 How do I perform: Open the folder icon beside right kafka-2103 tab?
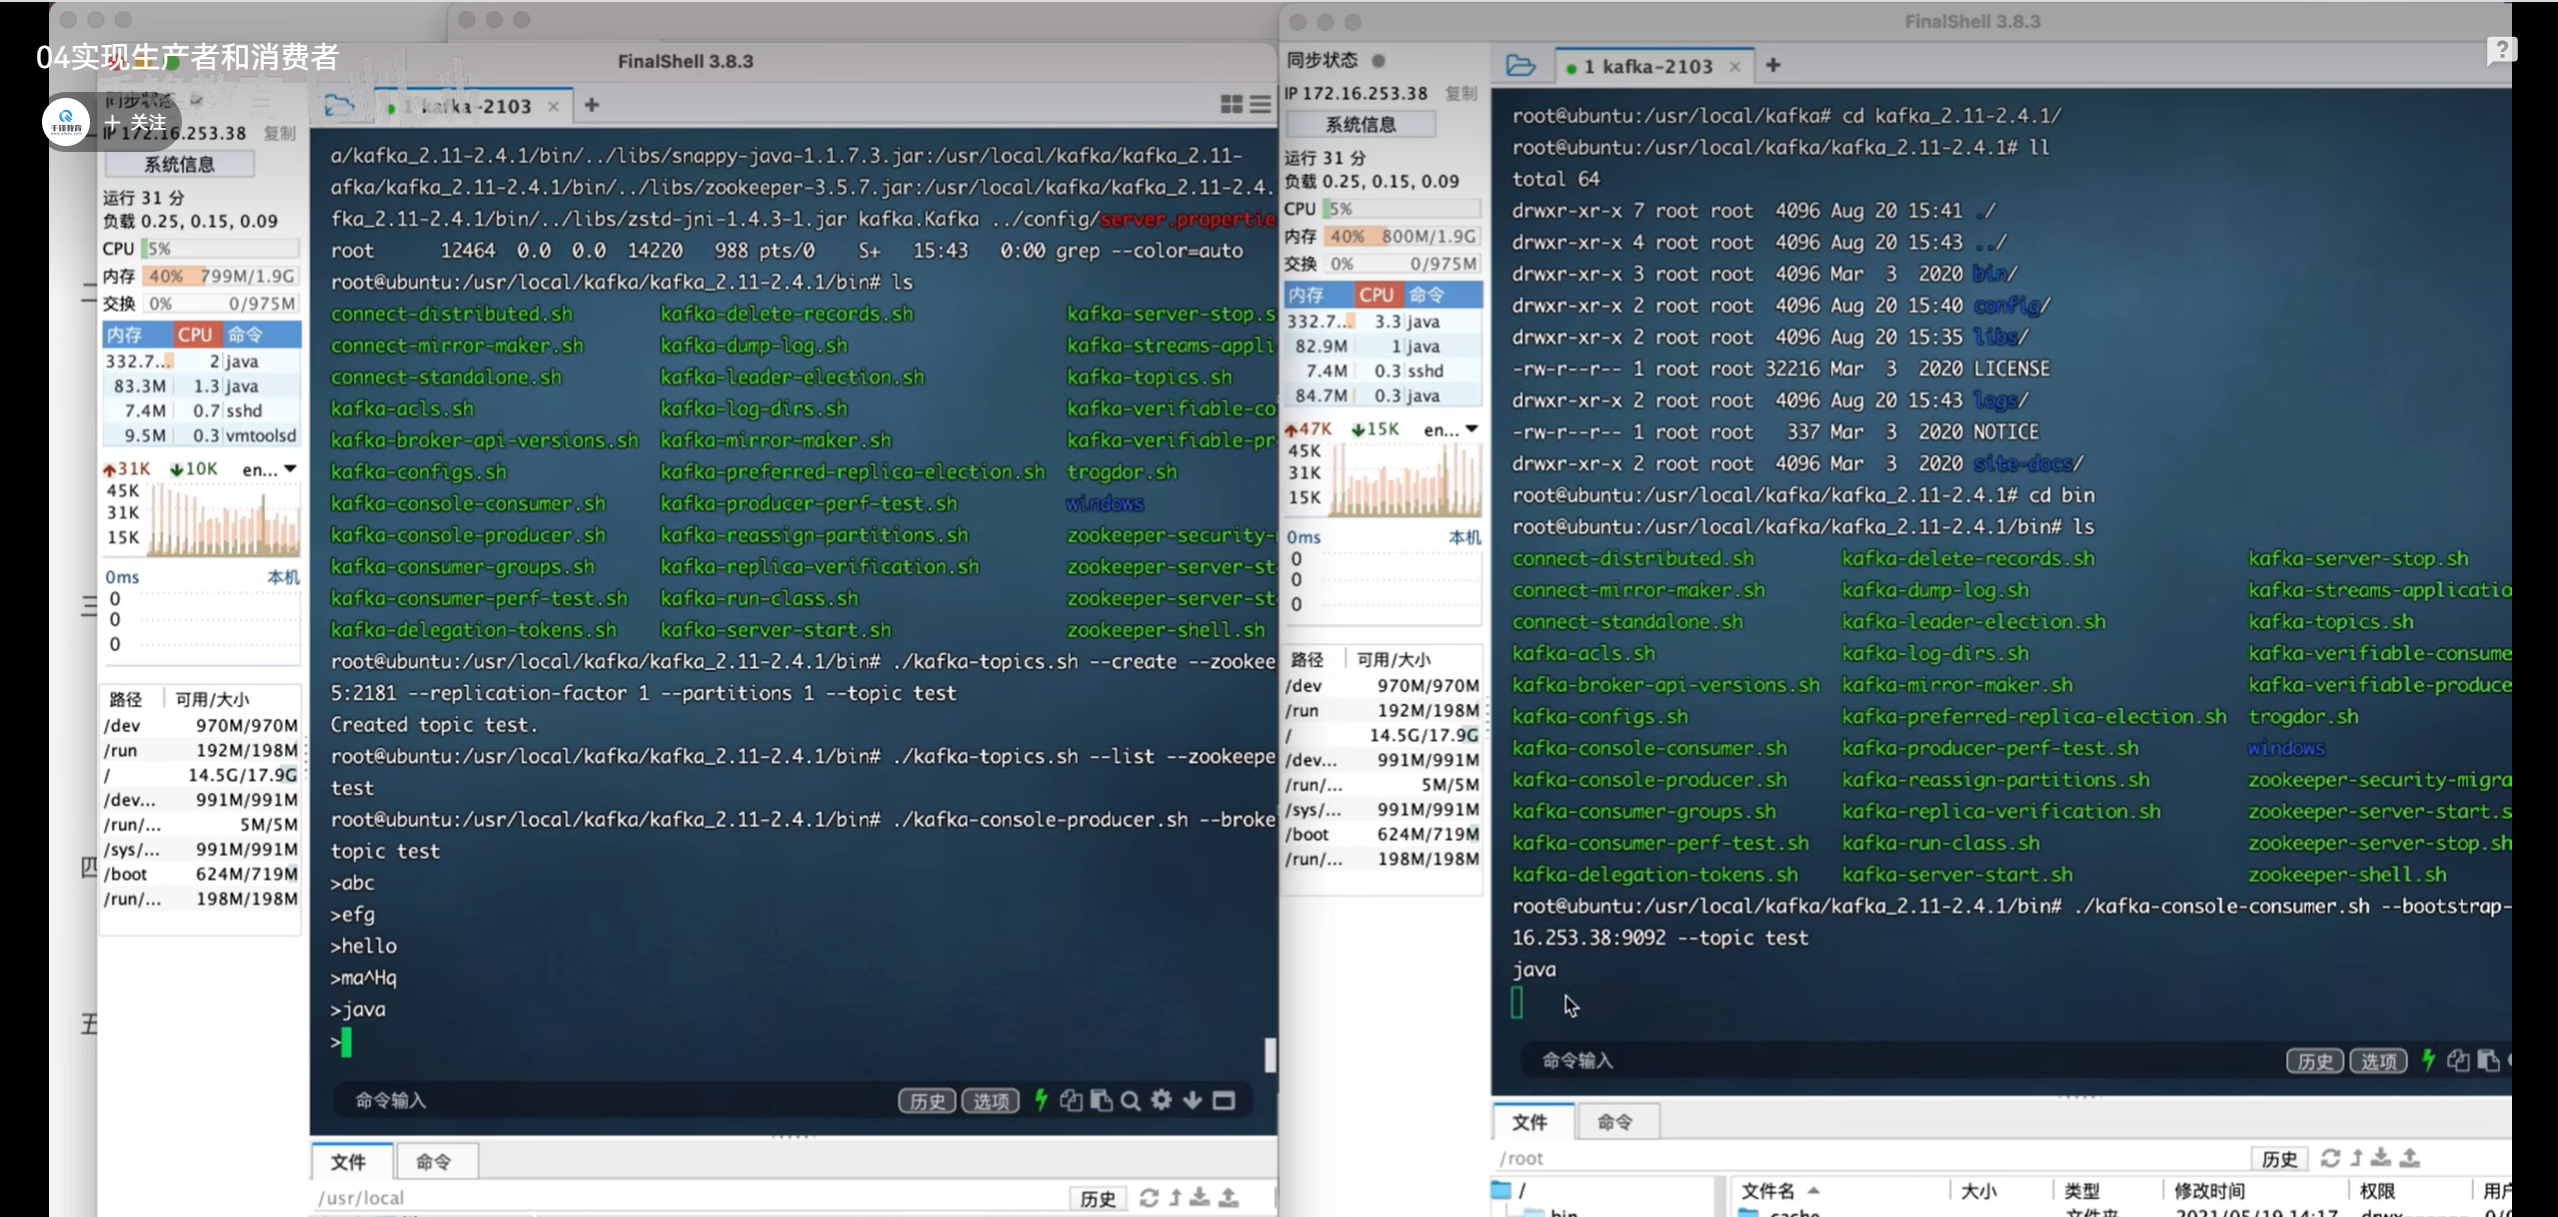tap(1520, 66)
